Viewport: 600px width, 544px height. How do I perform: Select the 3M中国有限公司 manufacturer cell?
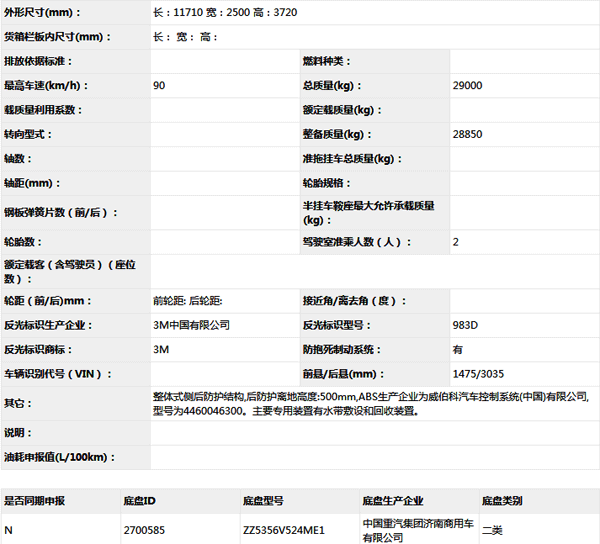[191, 325]
